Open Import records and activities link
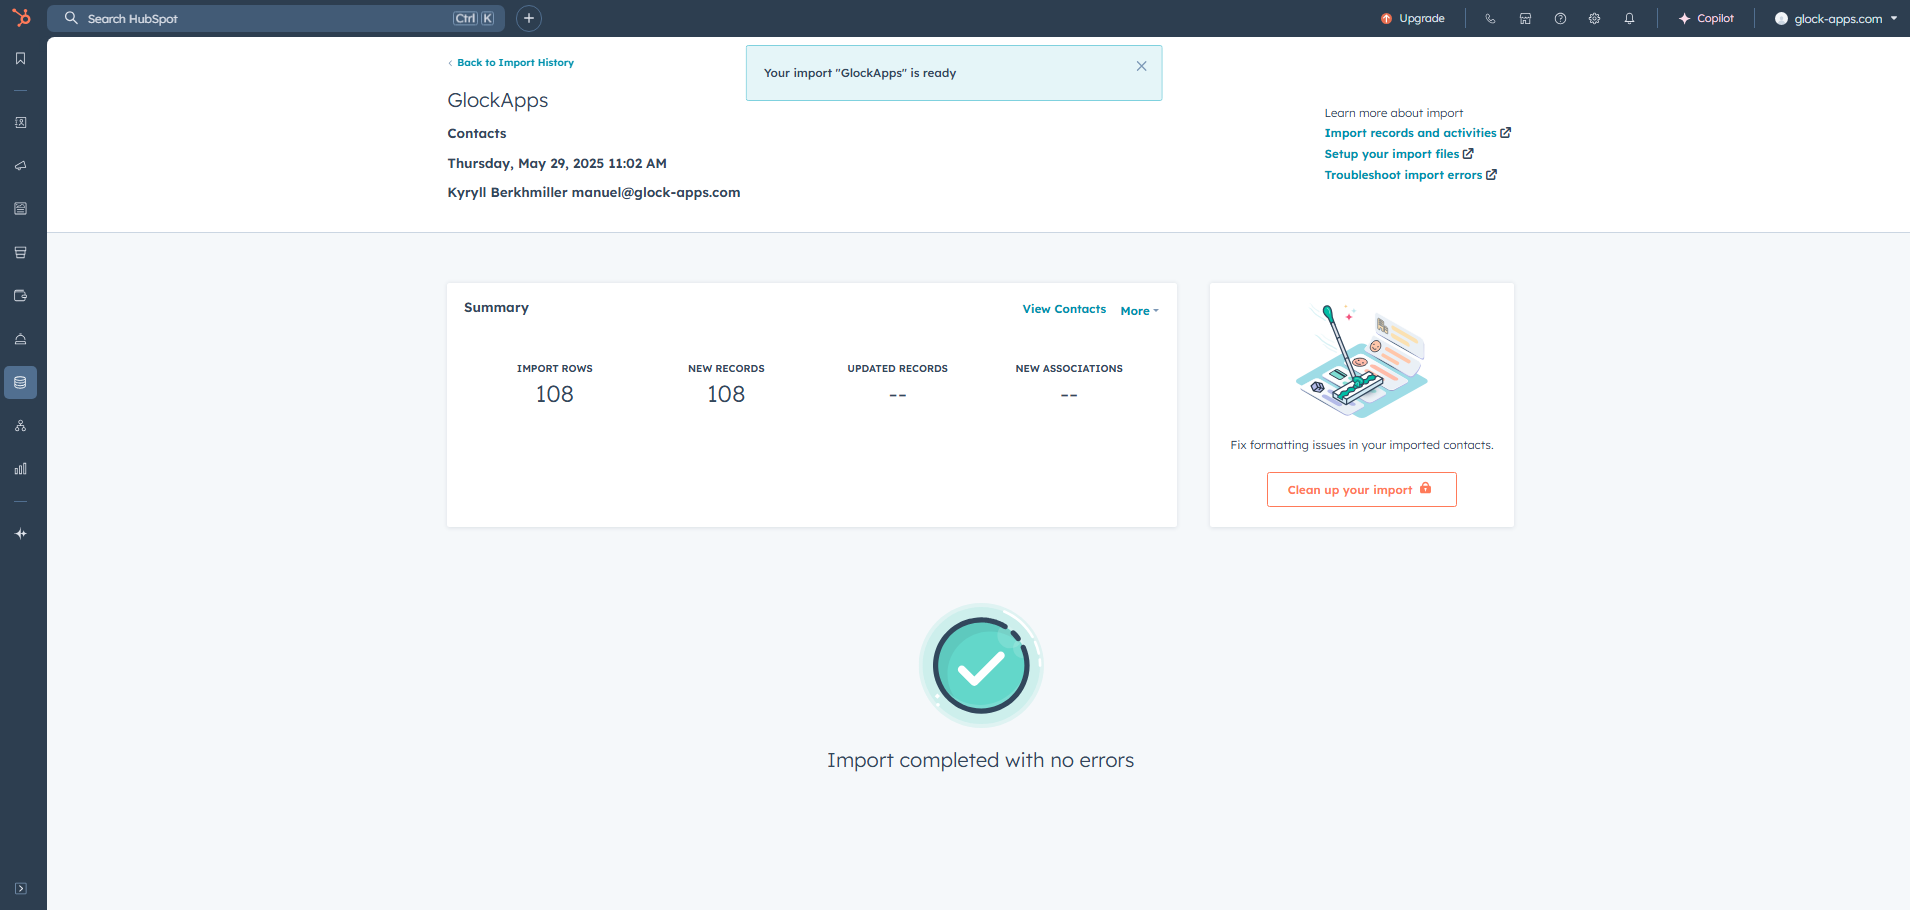The image size is (1910, 910). coord(1417,133)
